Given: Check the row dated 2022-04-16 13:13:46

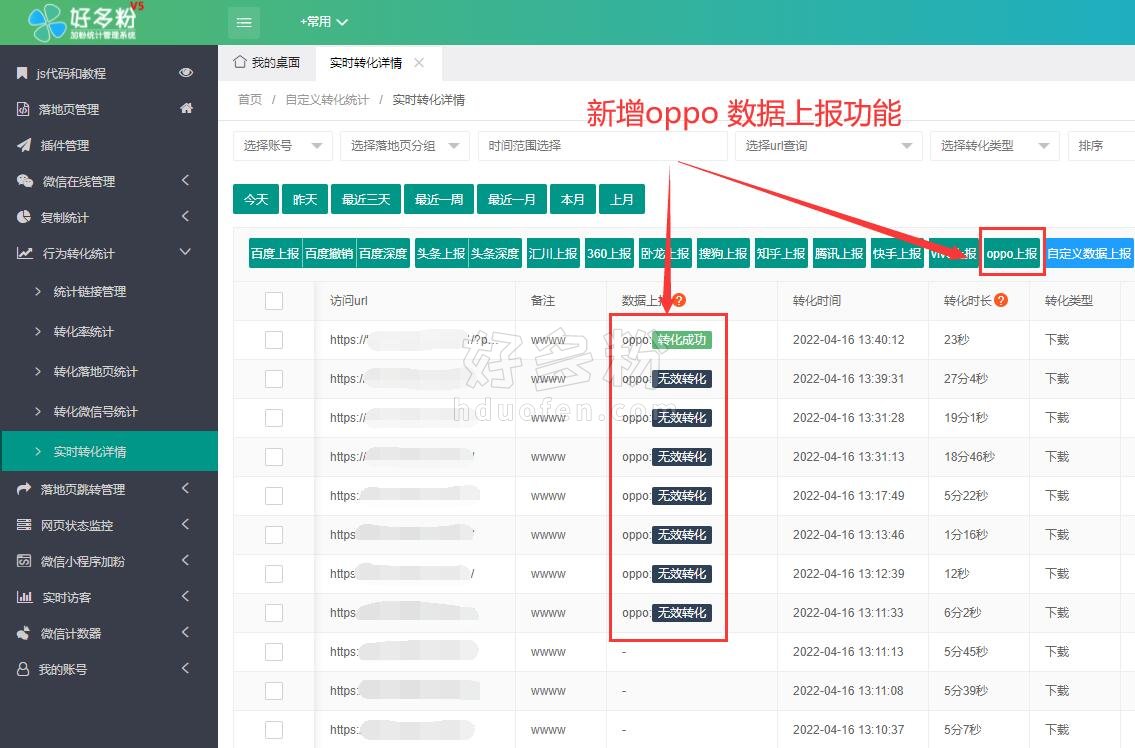Looking at the screenshot, I should click(274, 535).
